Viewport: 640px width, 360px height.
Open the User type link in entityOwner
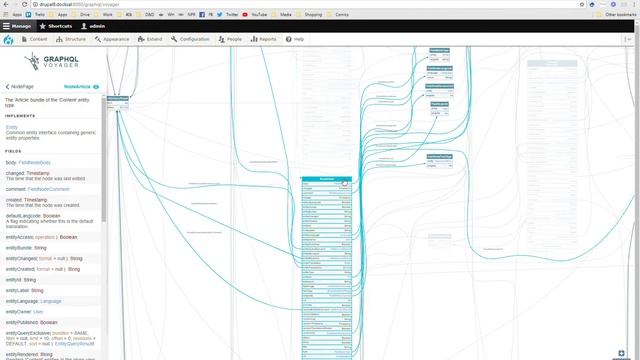click(x=38, y=312)
